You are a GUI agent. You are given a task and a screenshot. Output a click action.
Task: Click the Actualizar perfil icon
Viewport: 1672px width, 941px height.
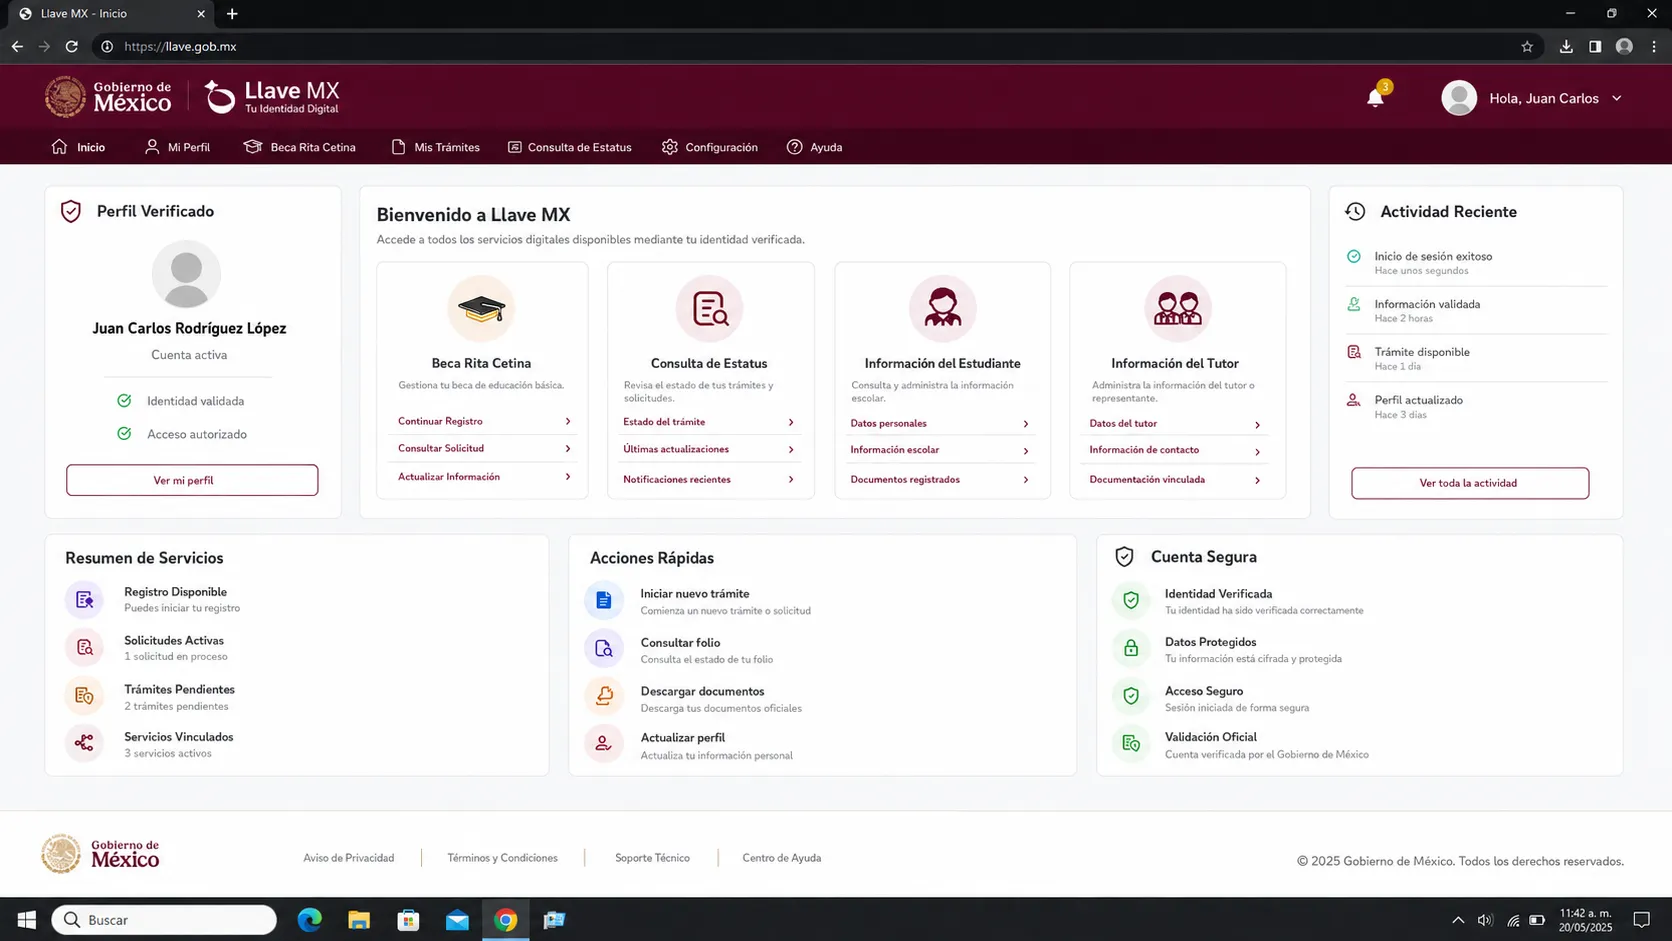coord(603,743)
